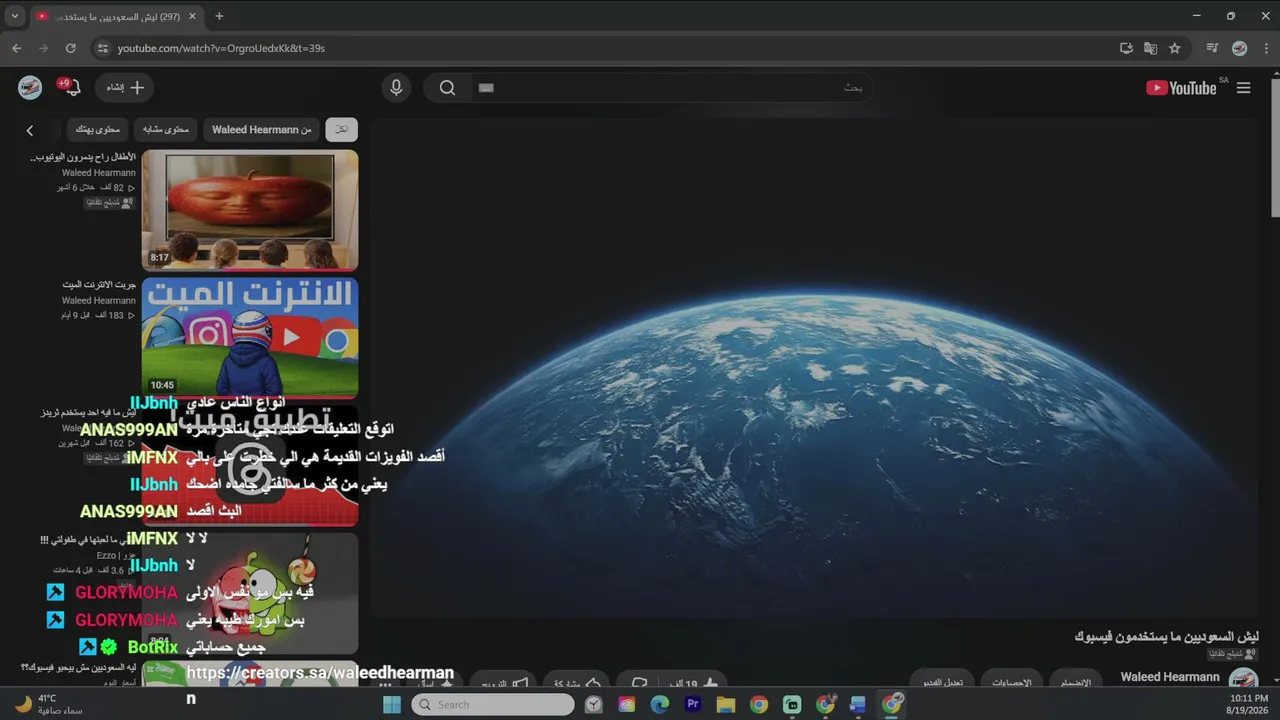The height and width of the screenshot is (720, 1280).
Task: Start voice search with the microphone
Action: click(x=396, y=88)
